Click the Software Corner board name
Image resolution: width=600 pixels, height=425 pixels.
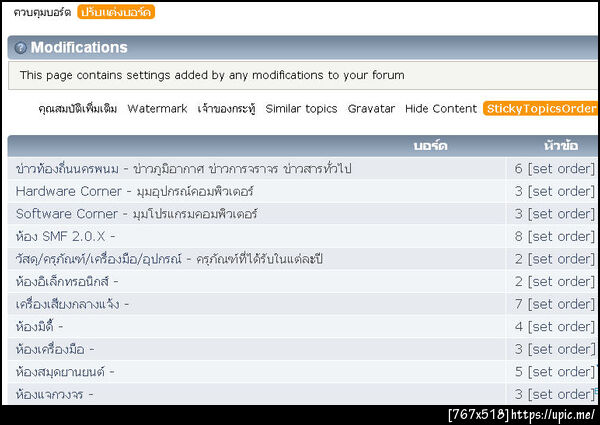(x=67, y=214)
